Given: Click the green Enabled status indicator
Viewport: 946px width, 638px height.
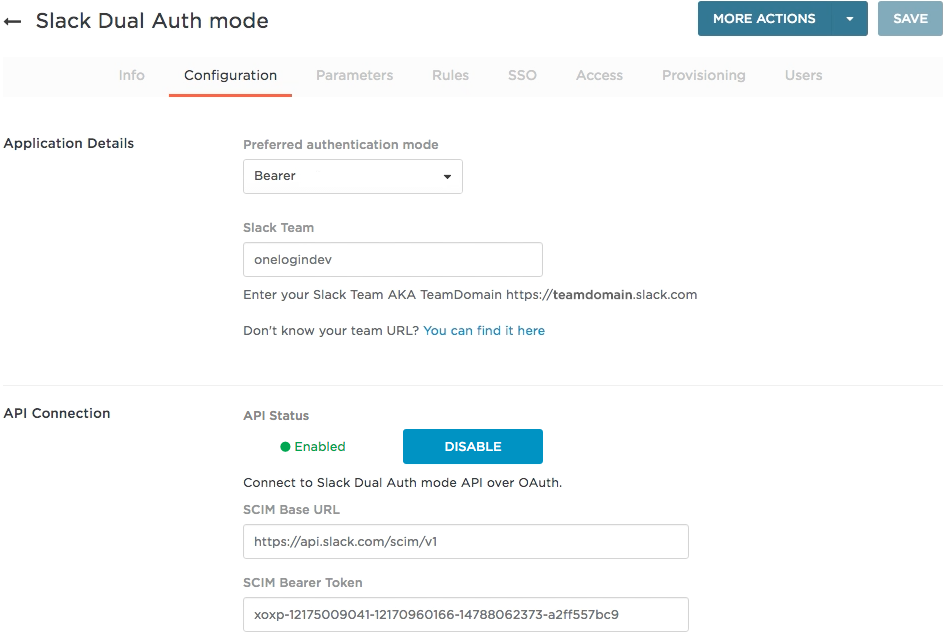Looking at the screenshot, I should pyautogui.click(x=313, y=447).
